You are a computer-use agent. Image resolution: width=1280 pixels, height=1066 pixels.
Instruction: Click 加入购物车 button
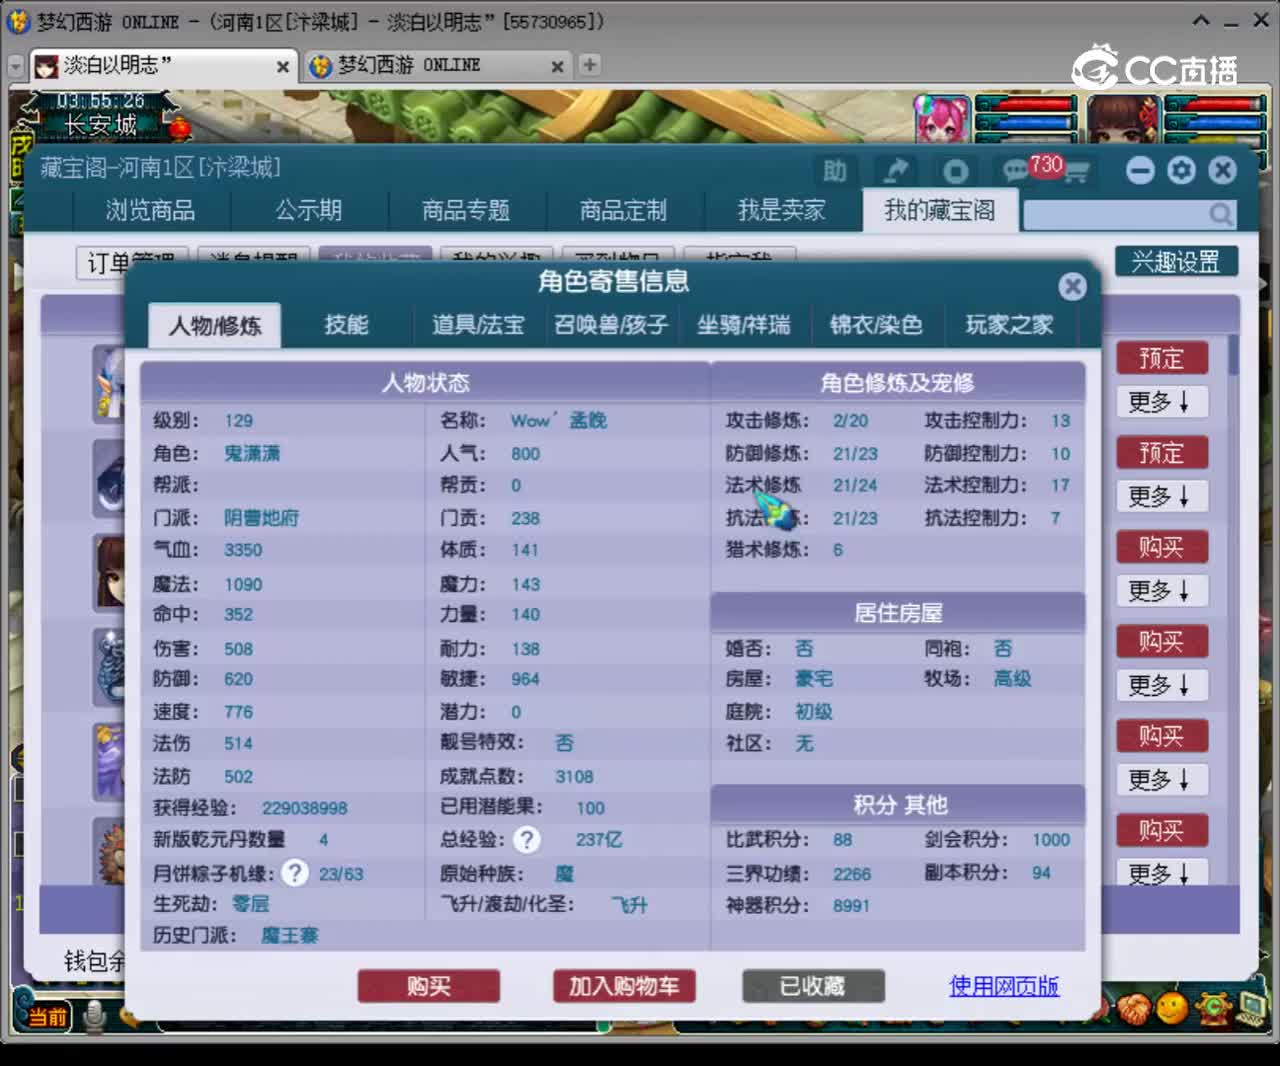pos(624,986)
